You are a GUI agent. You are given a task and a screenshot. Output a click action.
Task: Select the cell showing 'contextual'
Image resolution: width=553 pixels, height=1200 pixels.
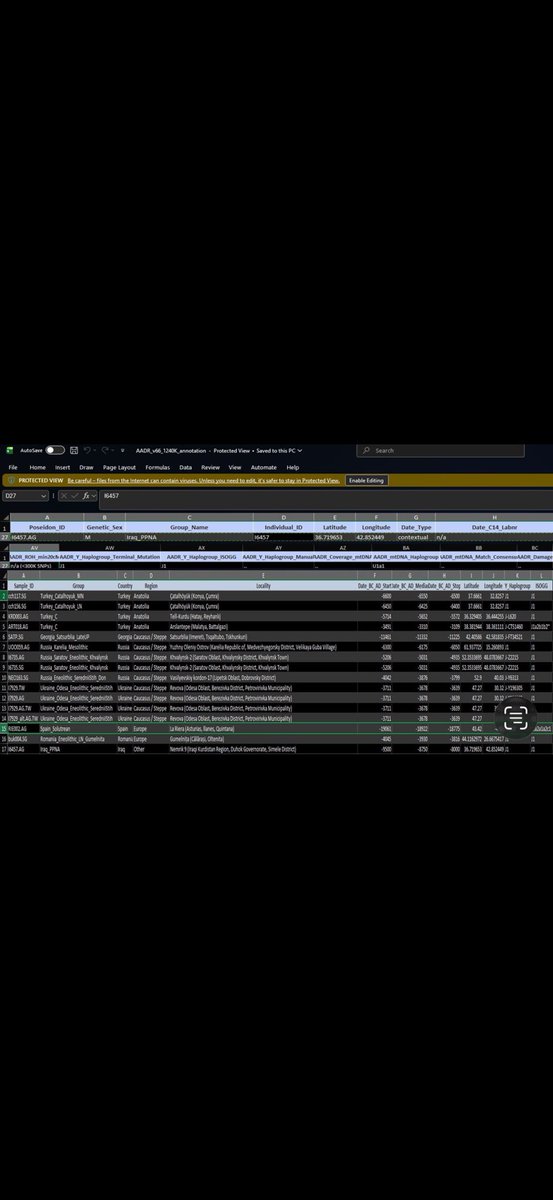pos(416,537)
